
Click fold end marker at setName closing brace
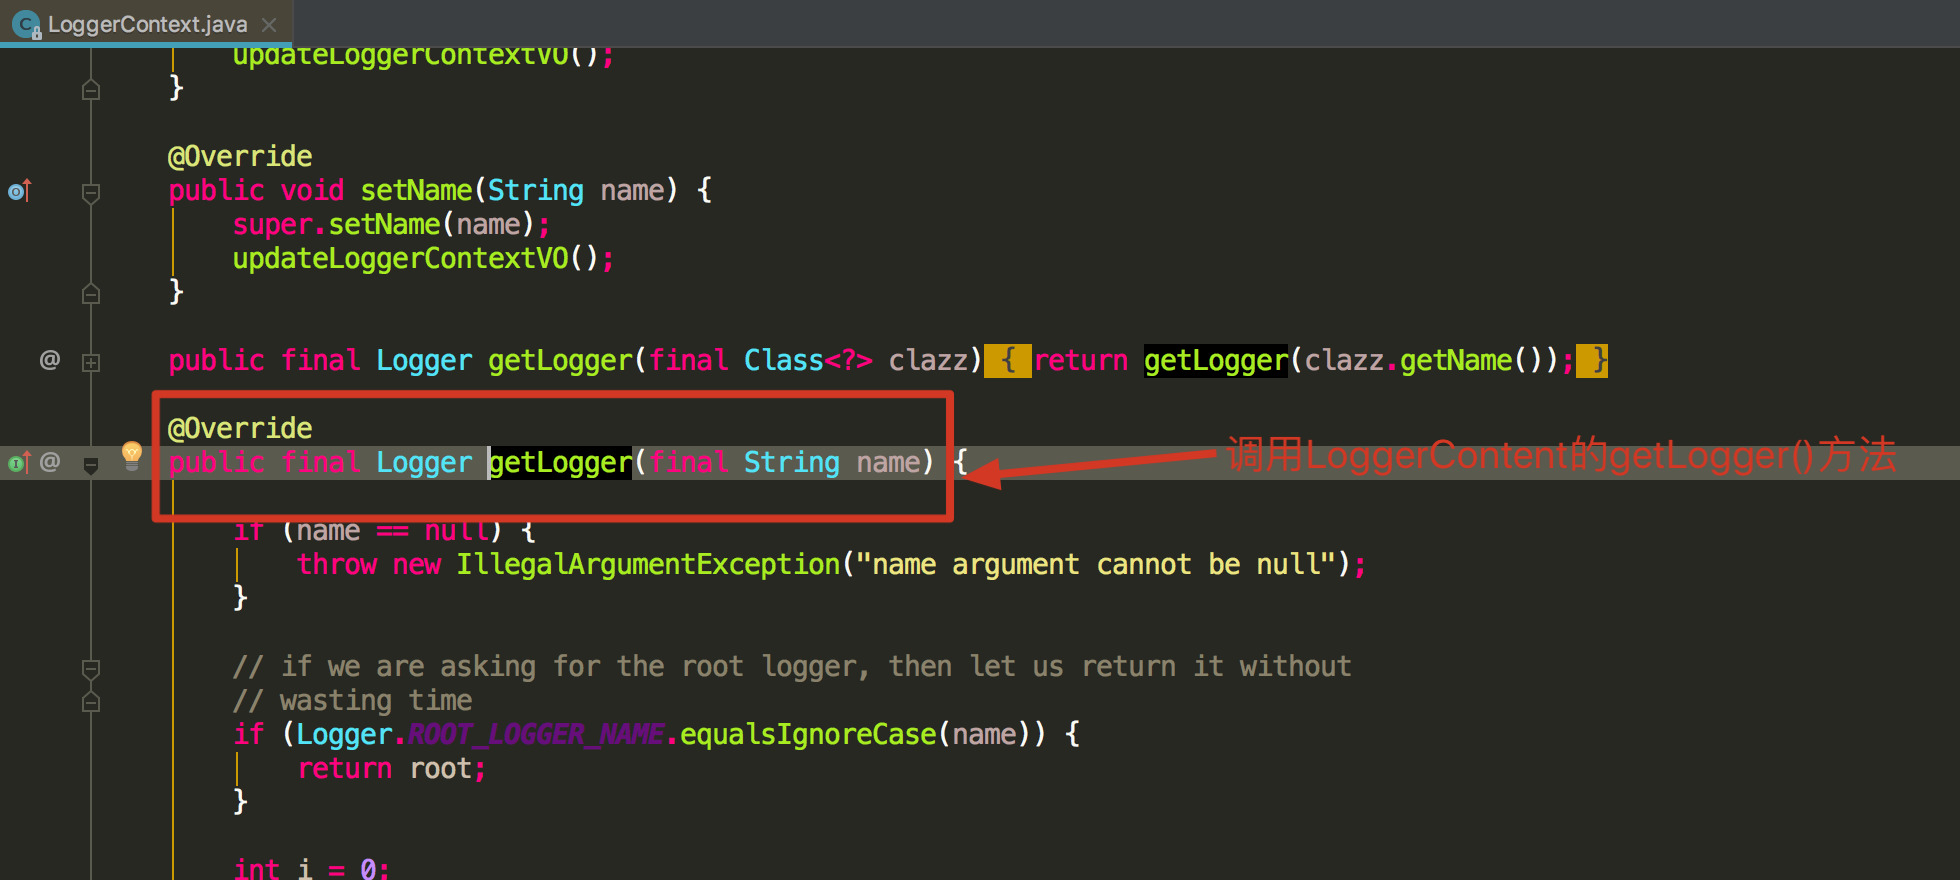91,294
